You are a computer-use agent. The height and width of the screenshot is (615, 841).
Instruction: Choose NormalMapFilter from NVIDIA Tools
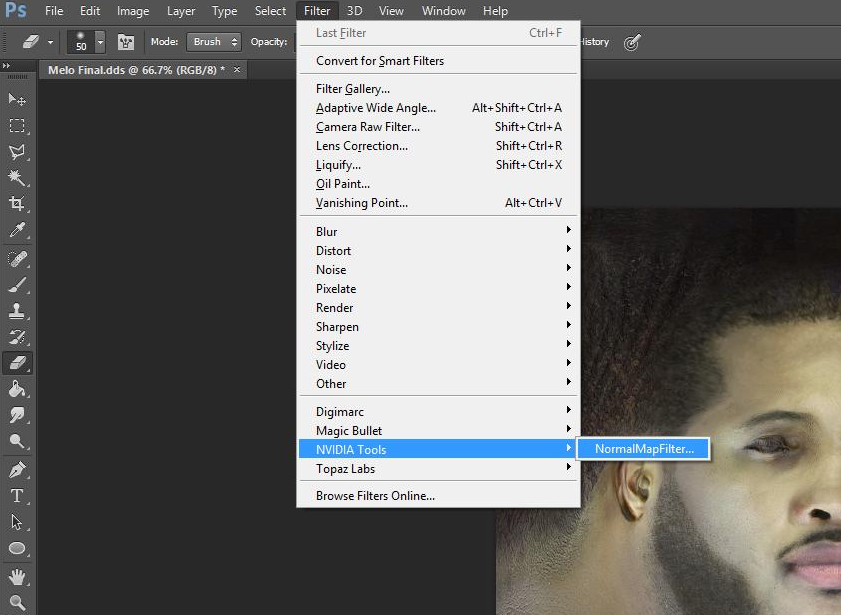coord(644,449)
